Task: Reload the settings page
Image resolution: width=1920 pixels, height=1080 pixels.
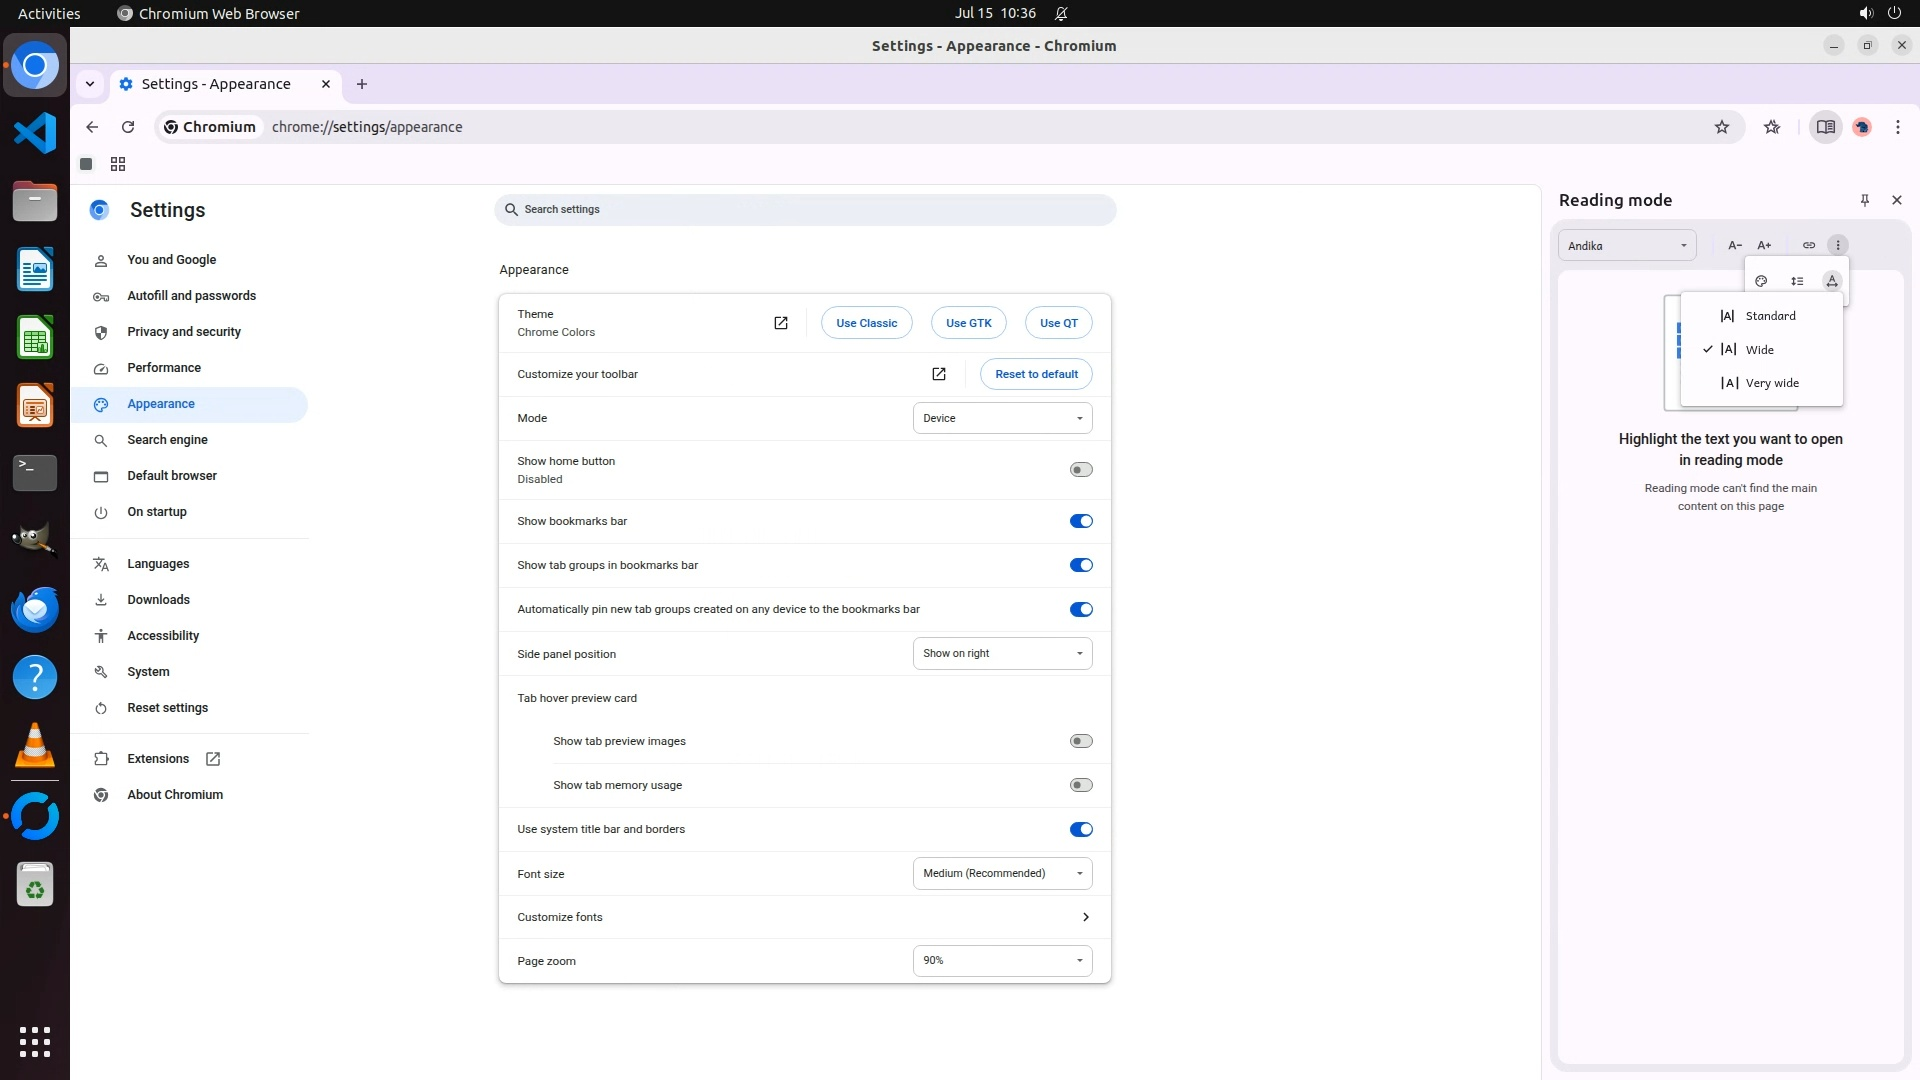Action: tap(128, 127)
